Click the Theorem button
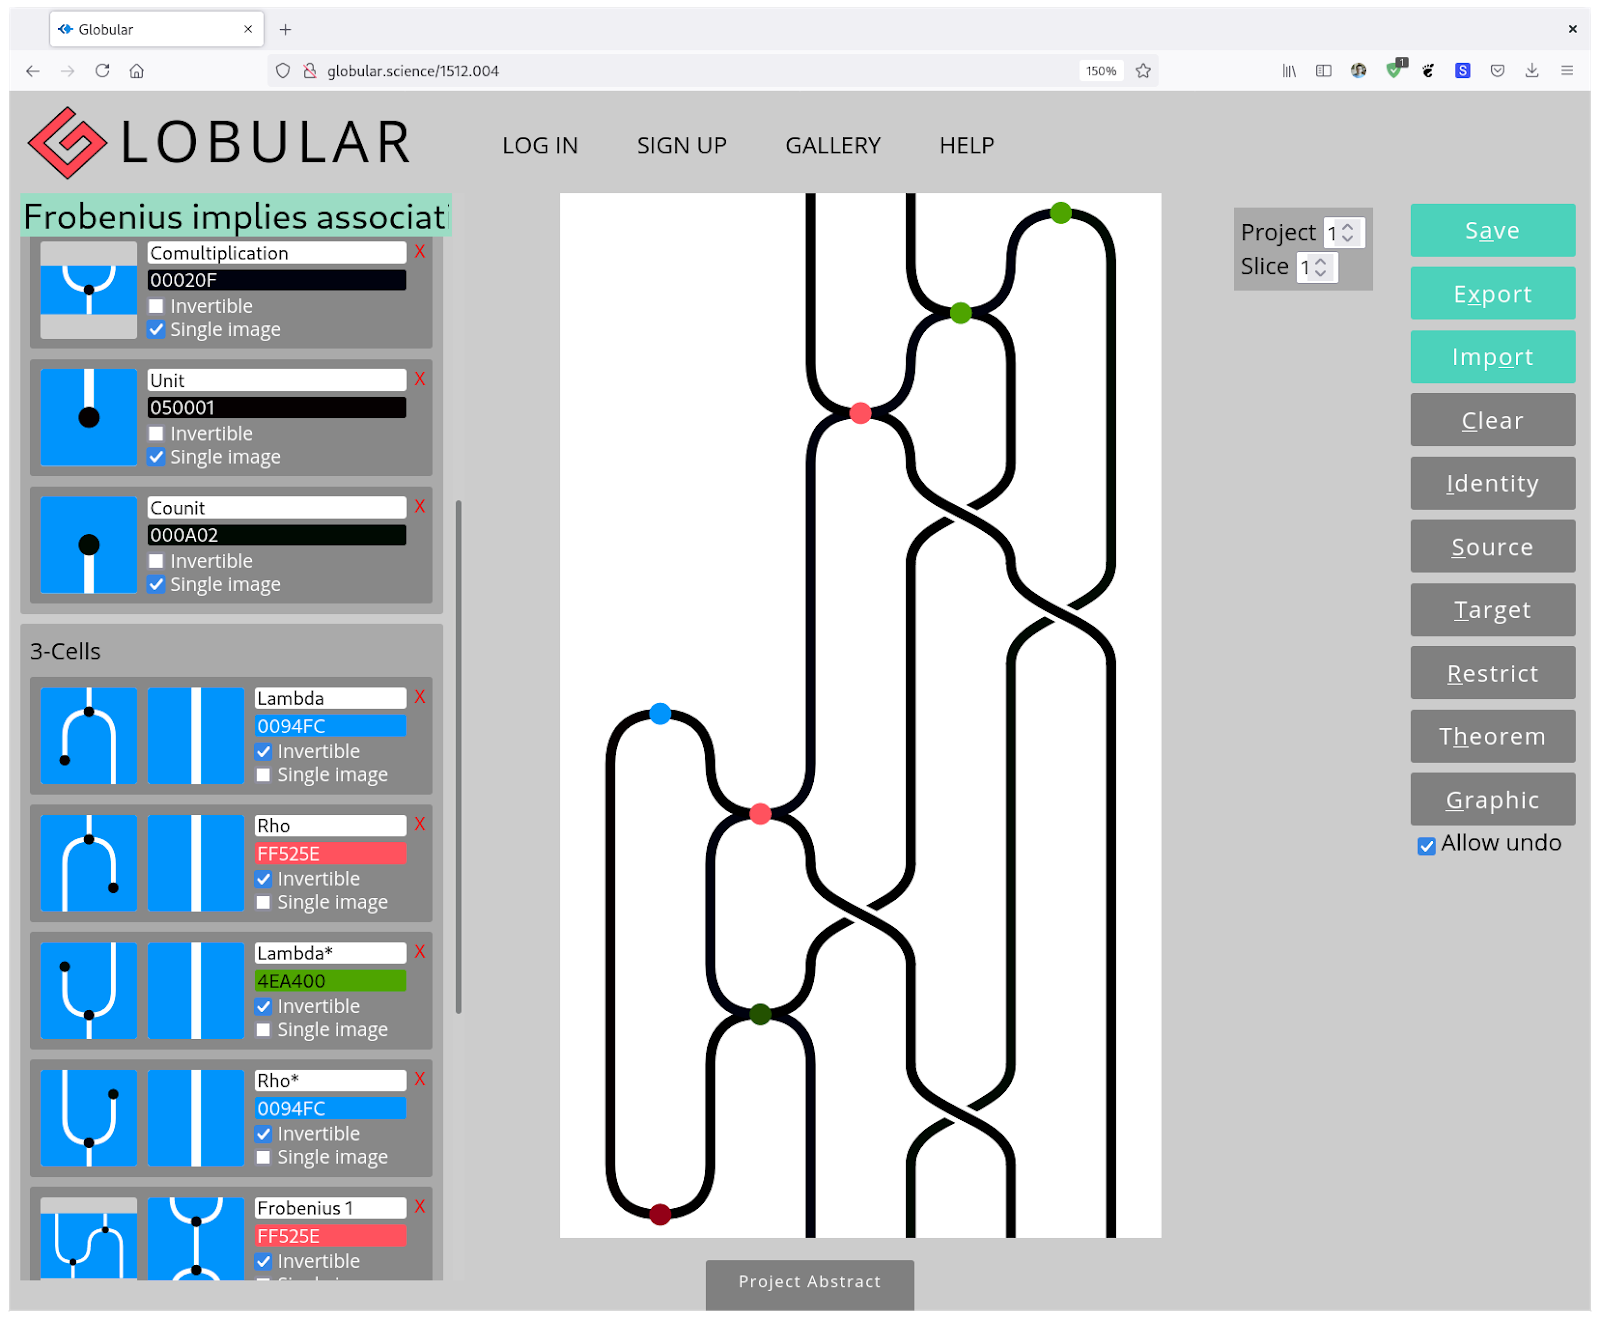 [x=1492, y=737]
